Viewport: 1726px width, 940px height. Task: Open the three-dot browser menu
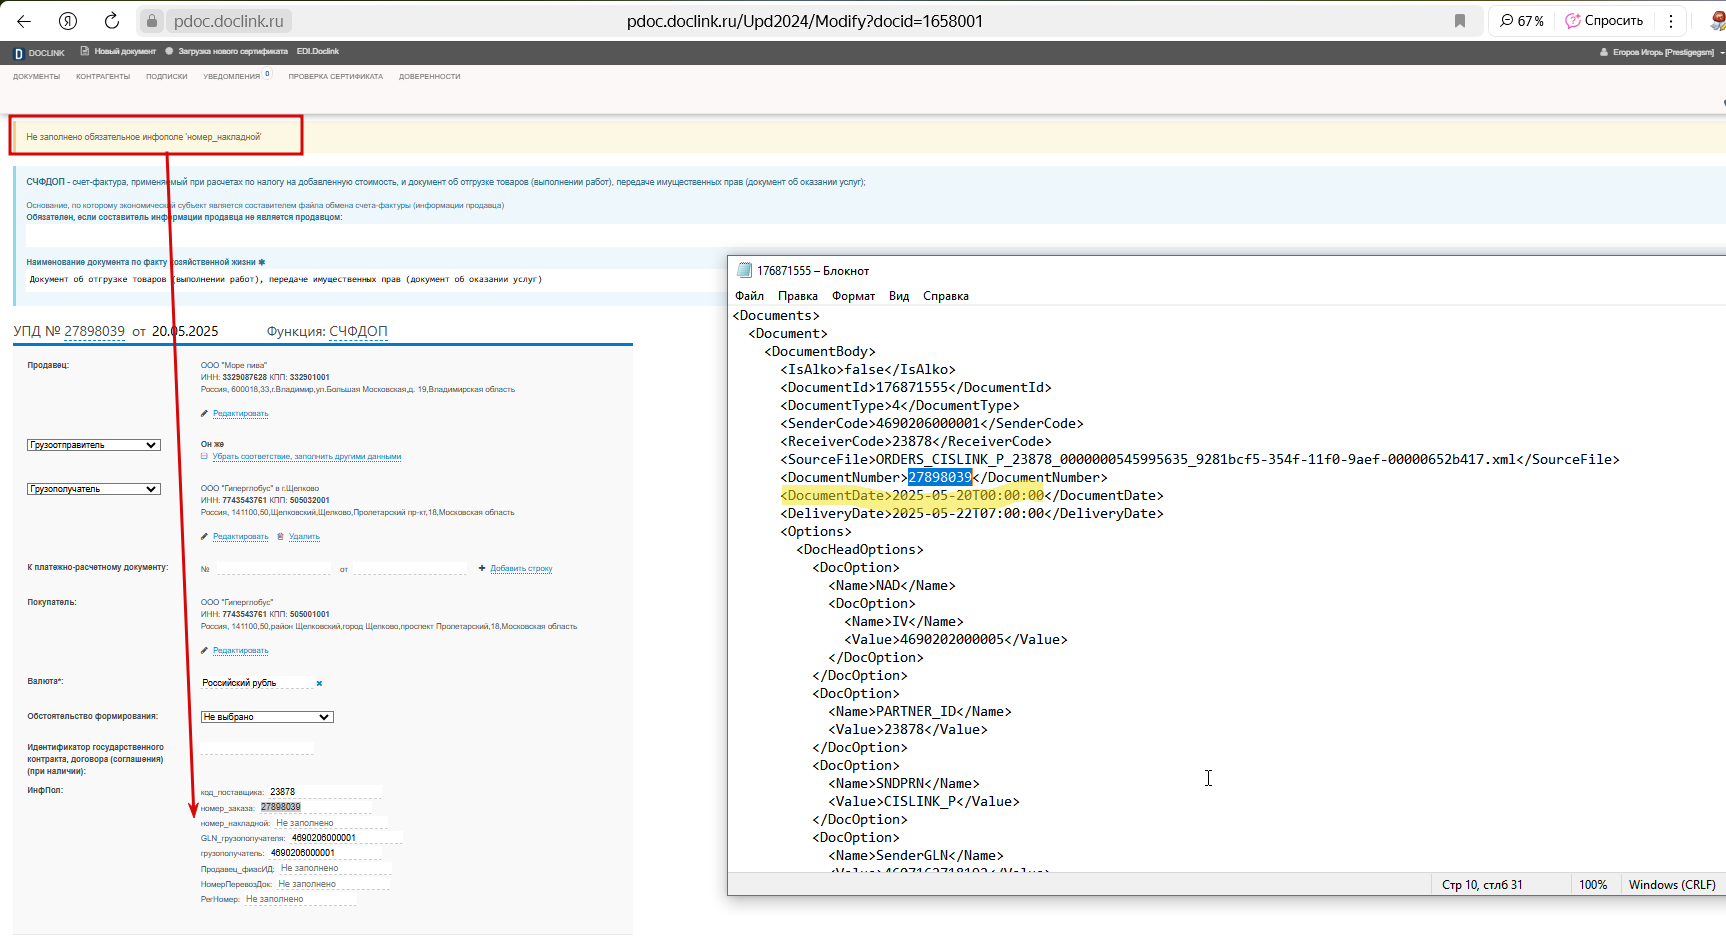[x=1671, y=21]
